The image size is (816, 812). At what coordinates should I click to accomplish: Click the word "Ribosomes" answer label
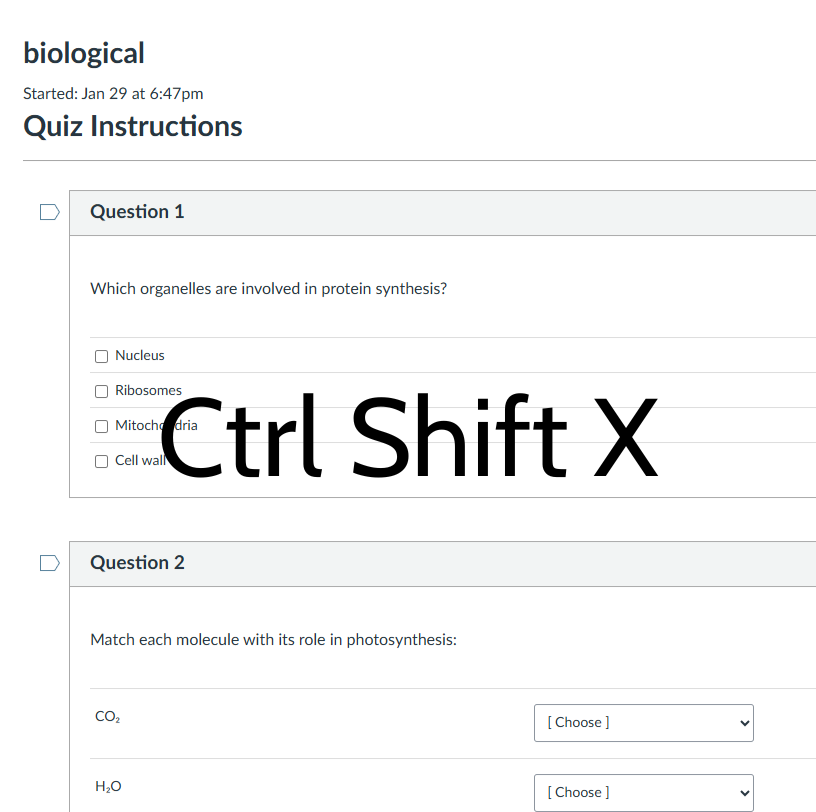(x=148, y=391)
